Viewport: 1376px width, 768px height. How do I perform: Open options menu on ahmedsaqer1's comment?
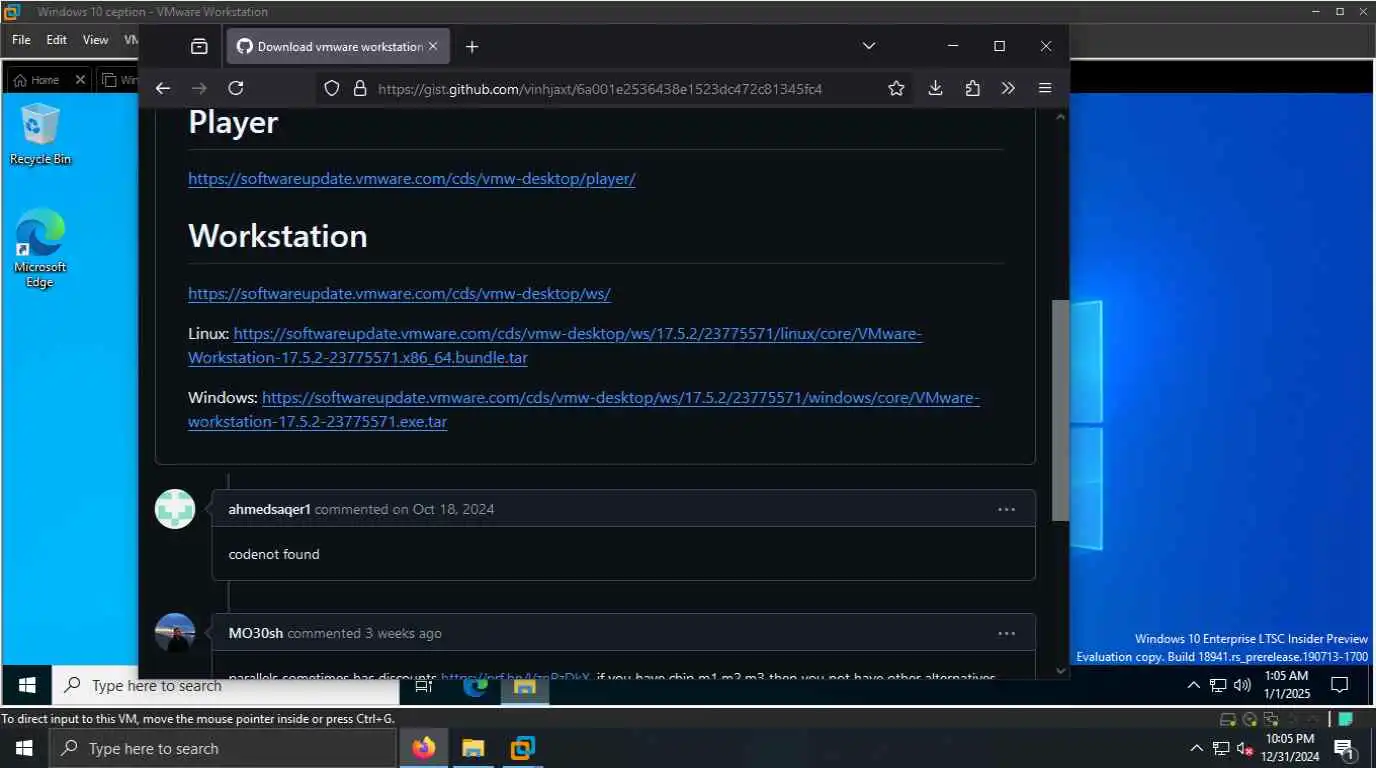tap(1006, 509)
